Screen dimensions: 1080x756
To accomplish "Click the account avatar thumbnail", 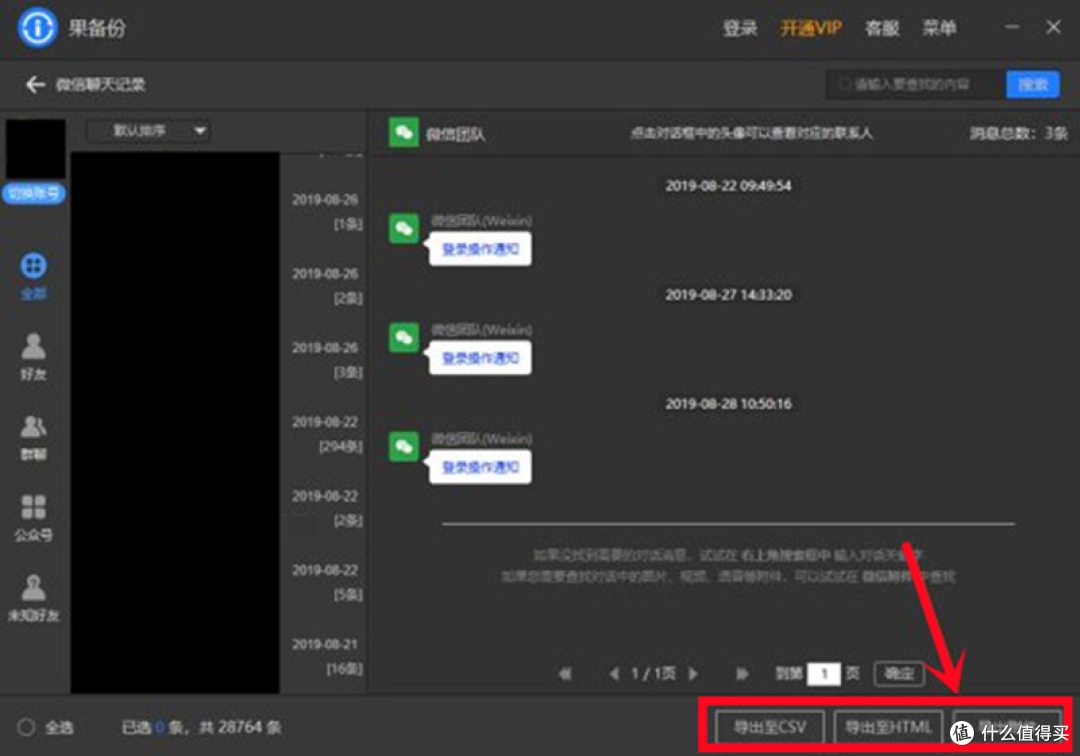I will 36,149.
